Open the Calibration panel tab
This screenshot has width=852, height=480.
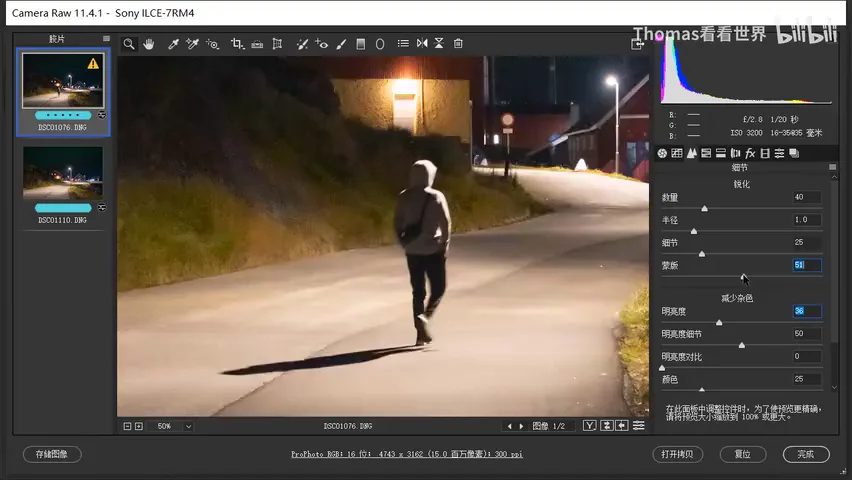pos(765,153)
